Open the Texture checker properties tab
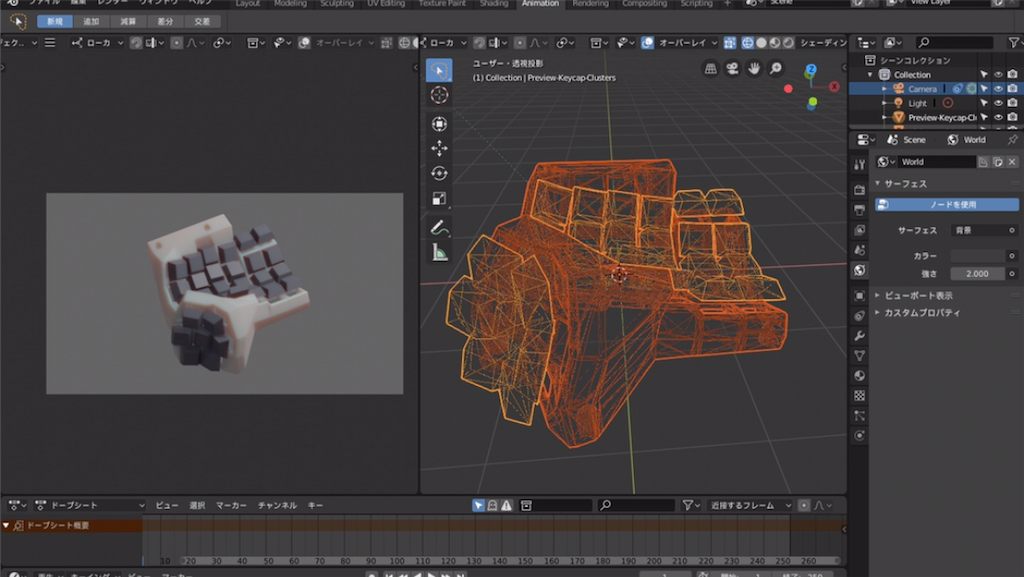Image resolution: width=1024 pixels, height=577 pixels. 859,396
